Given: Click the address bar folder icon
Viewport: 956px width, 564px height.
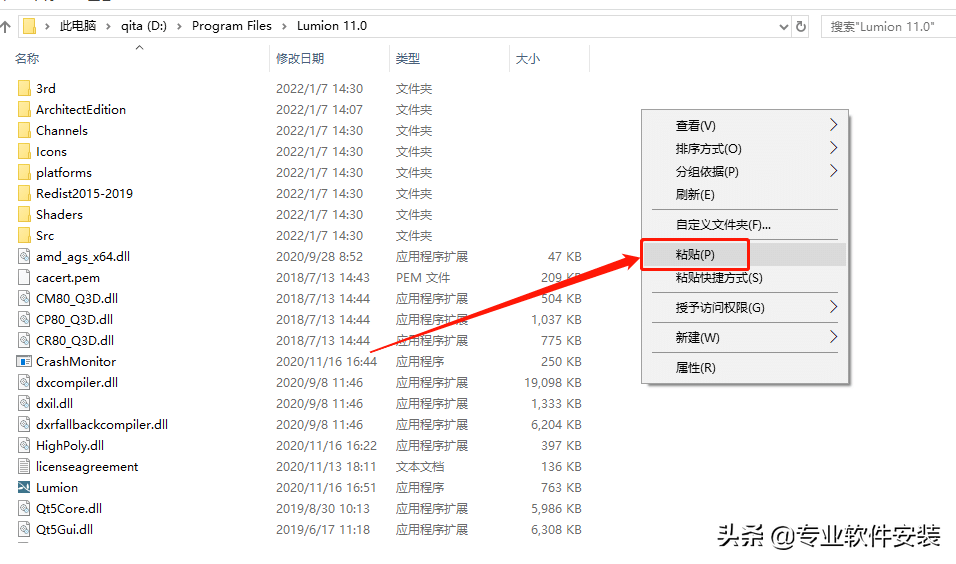Looking at the screenshot, I should point(29,26).
